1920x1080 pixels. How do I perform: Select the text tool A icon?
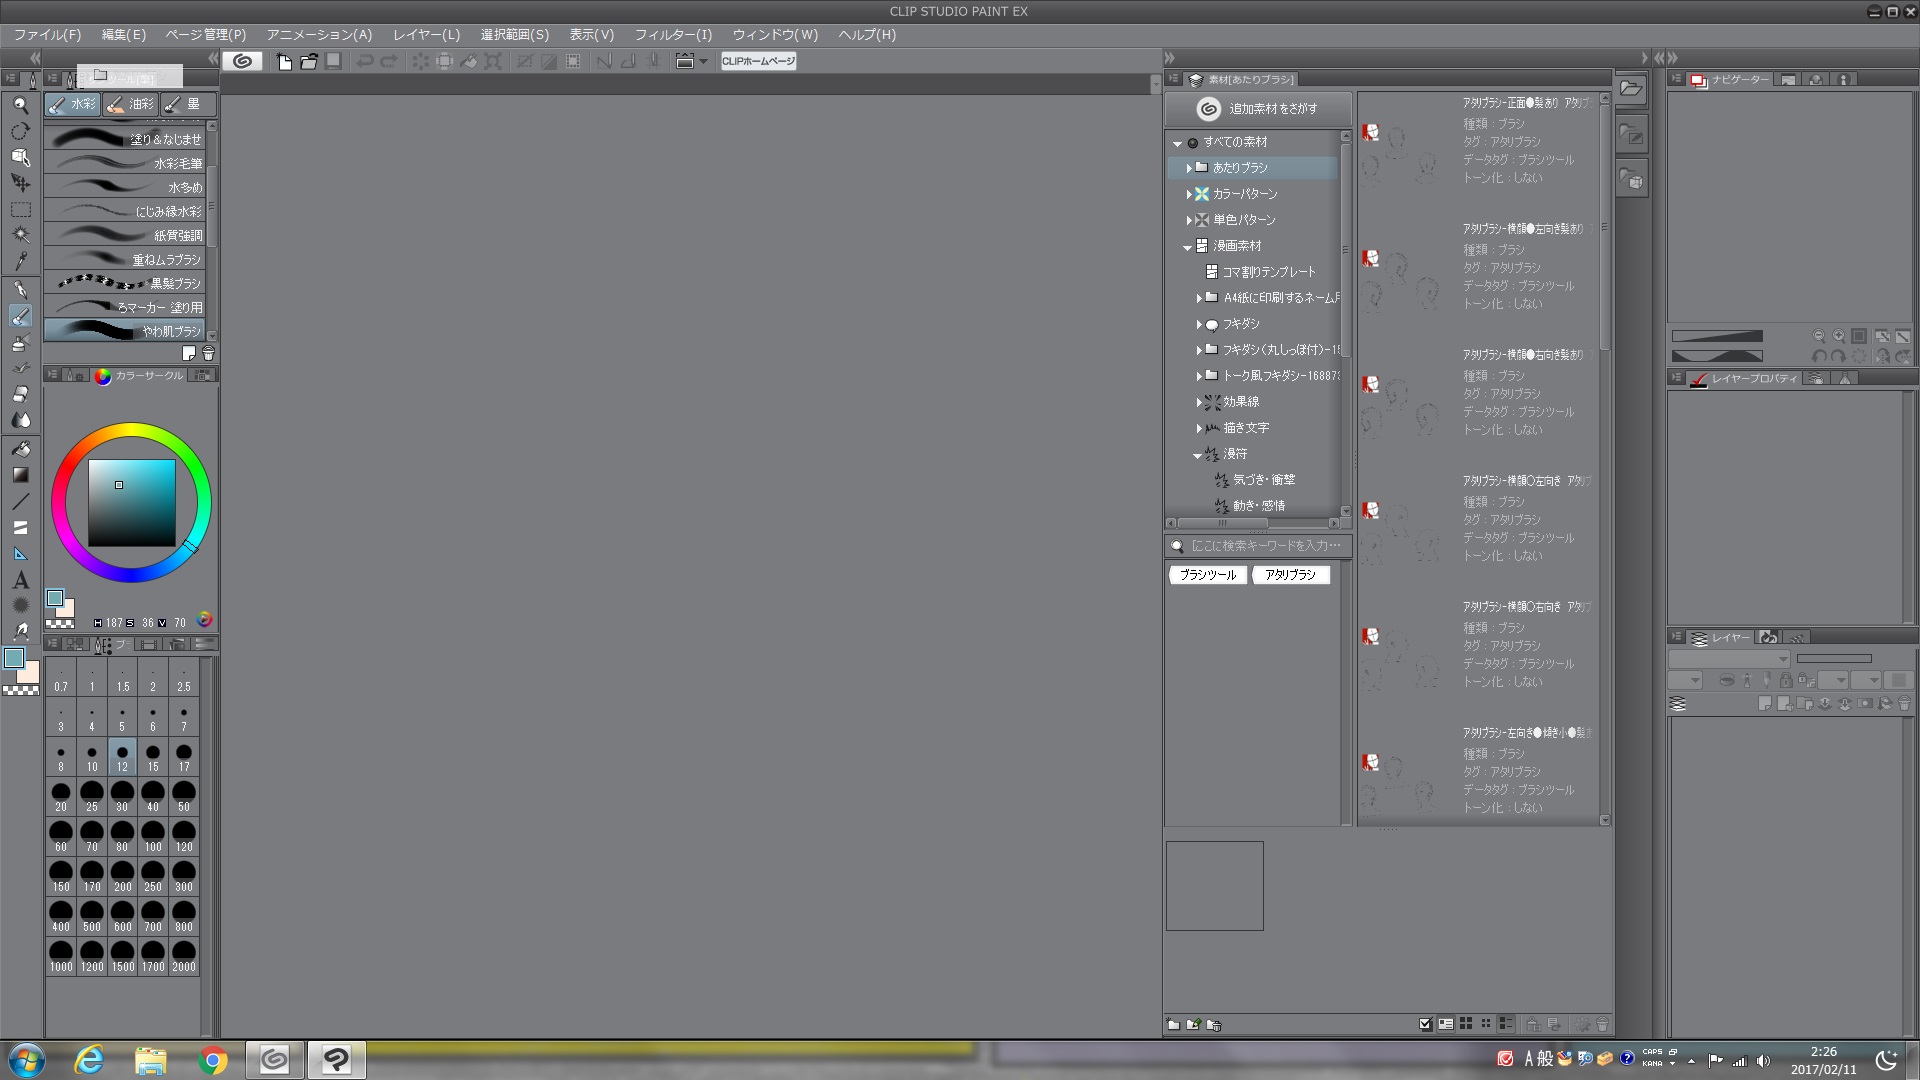pyautogui.click(x=20, y=580)
